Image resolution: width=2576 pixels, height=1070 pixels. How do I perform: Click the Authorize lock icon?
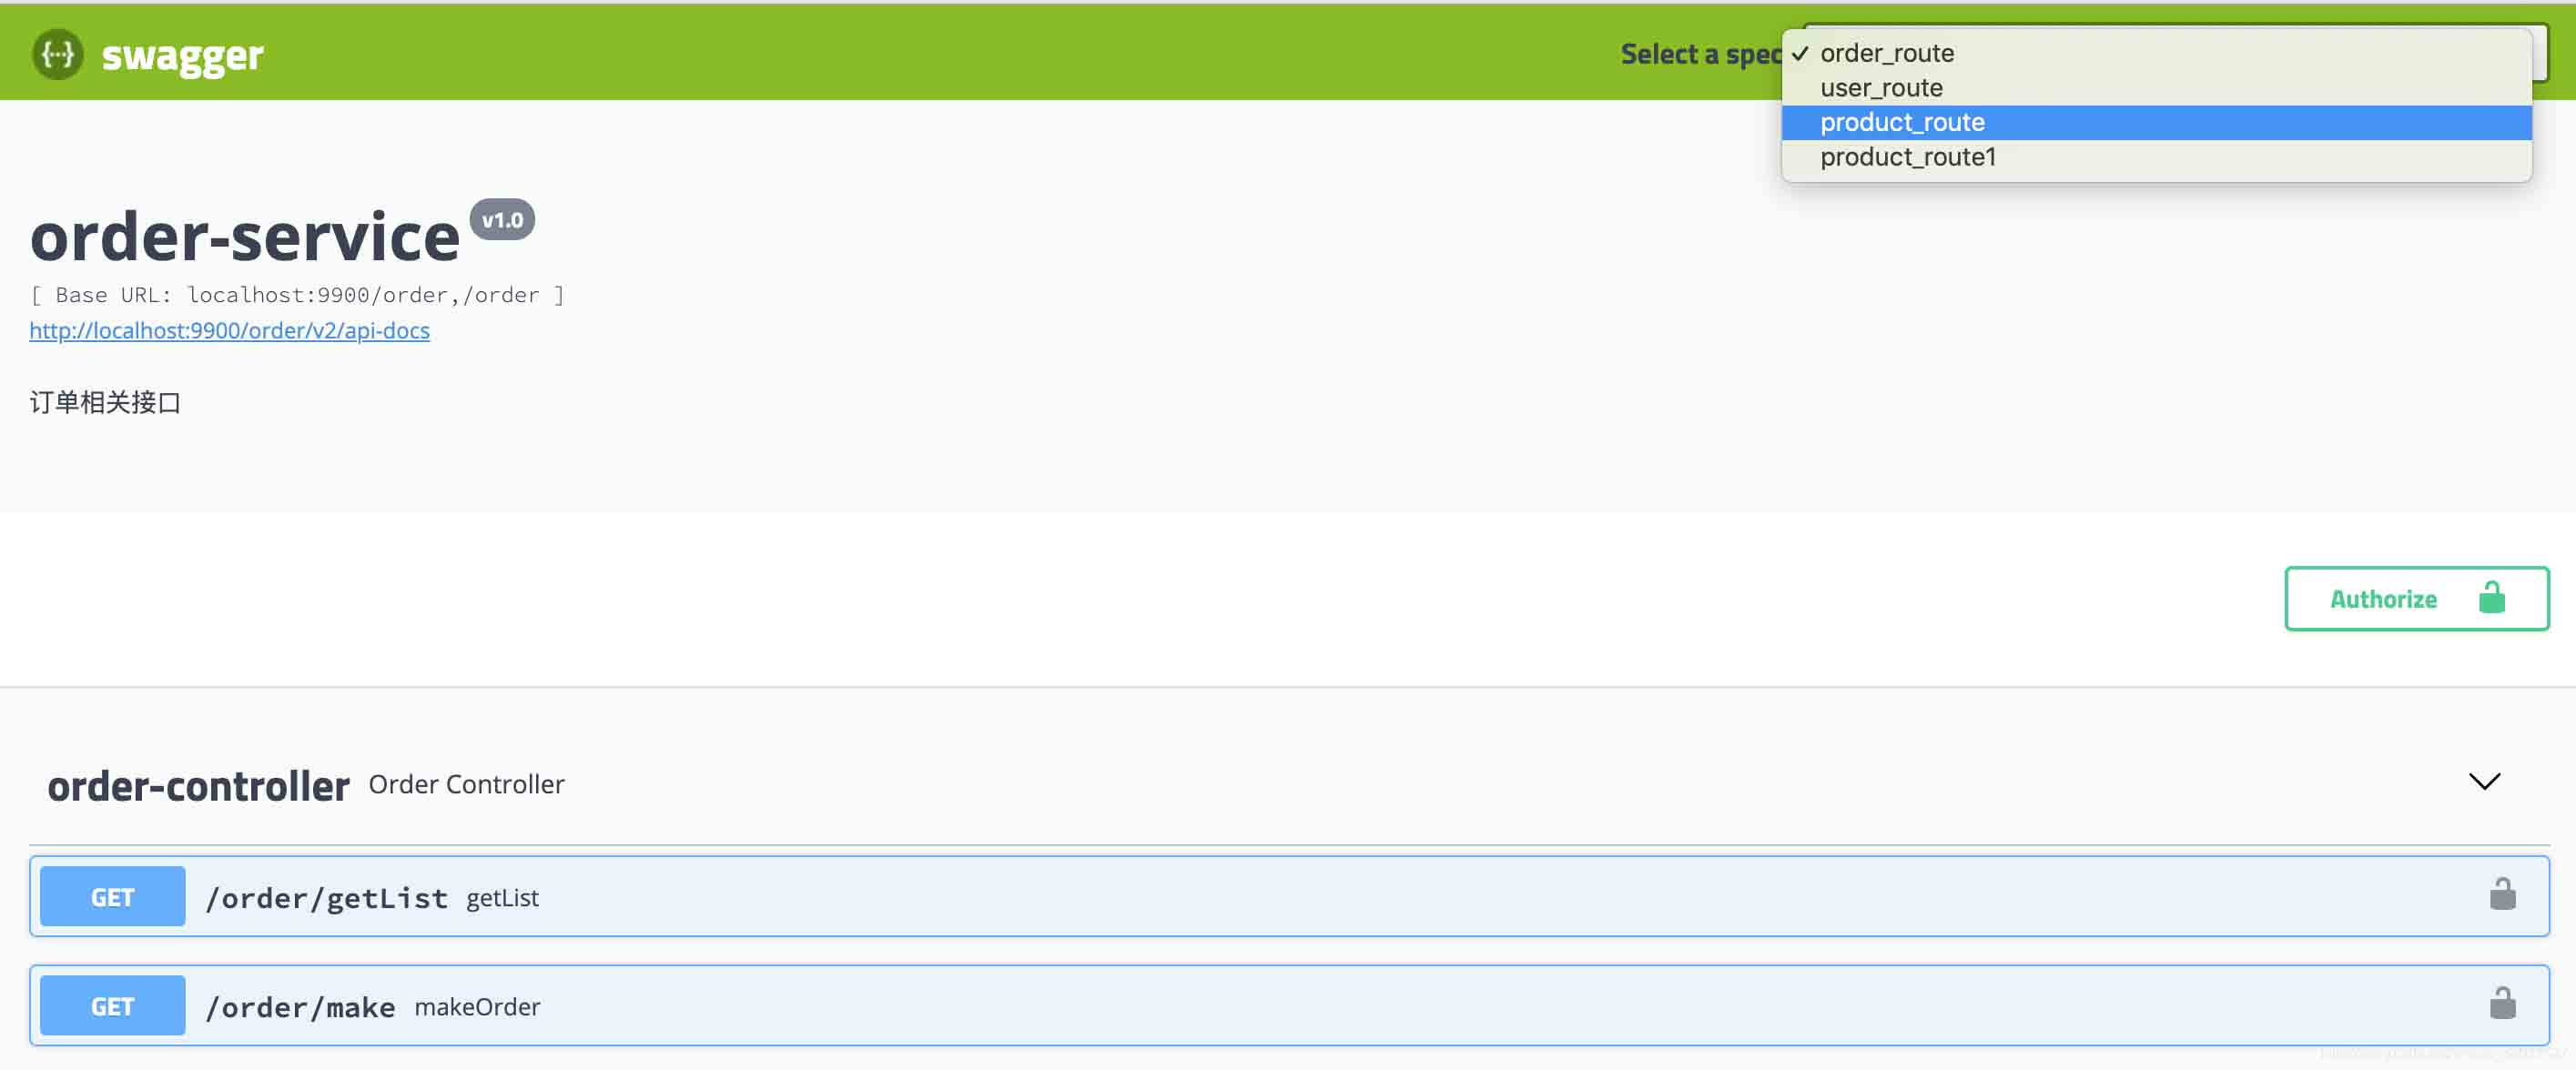pos(2492,598)
